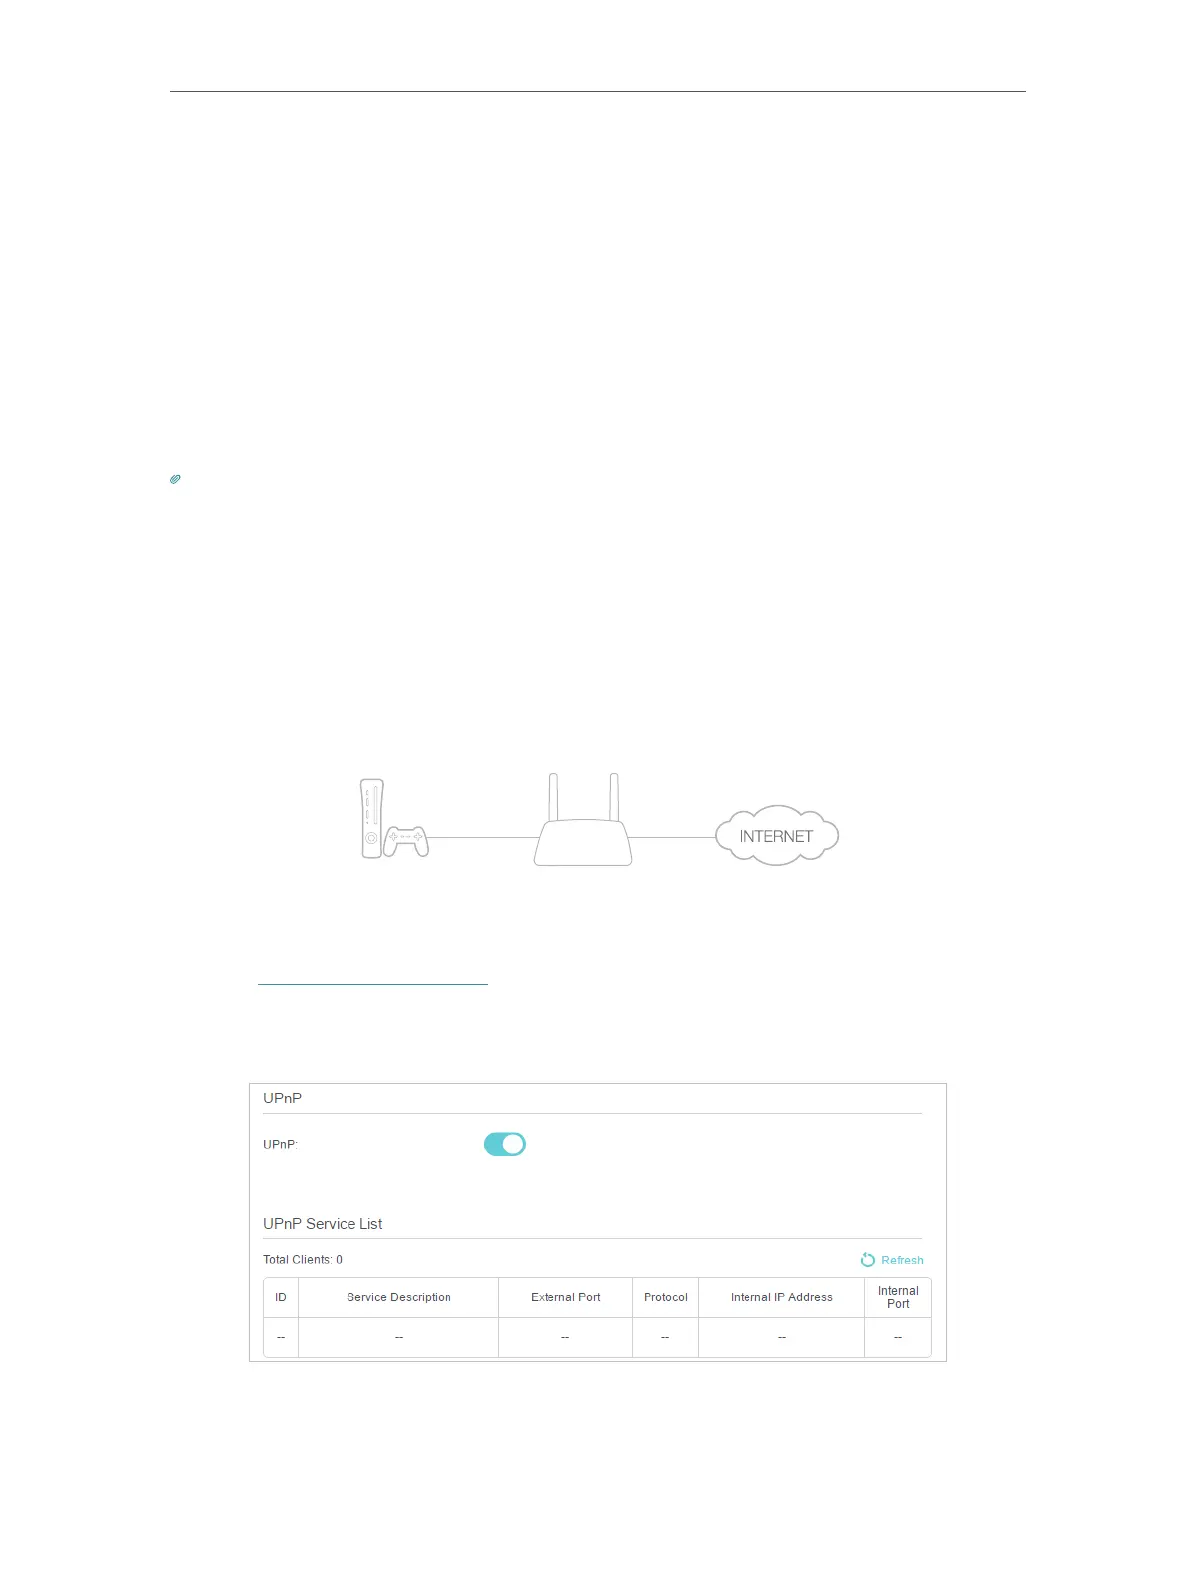Click the External Port column header
Viewport: 1196px width, 1582px height.
pos(566,1297)
